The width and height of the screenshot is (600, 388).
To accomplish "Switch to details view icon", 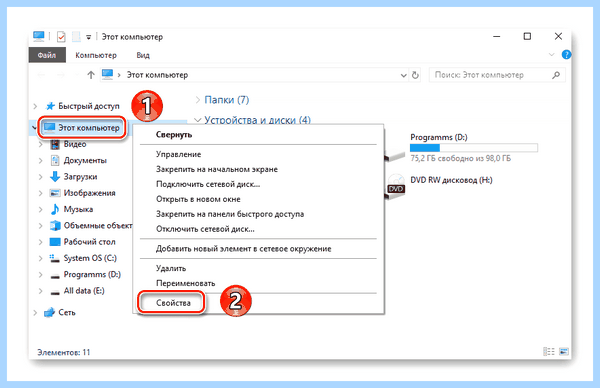I will click(x=549, y=351).
